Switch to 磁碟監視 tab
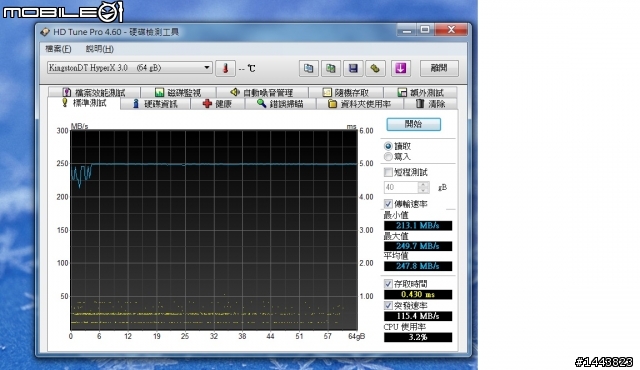 coord(178,93)
